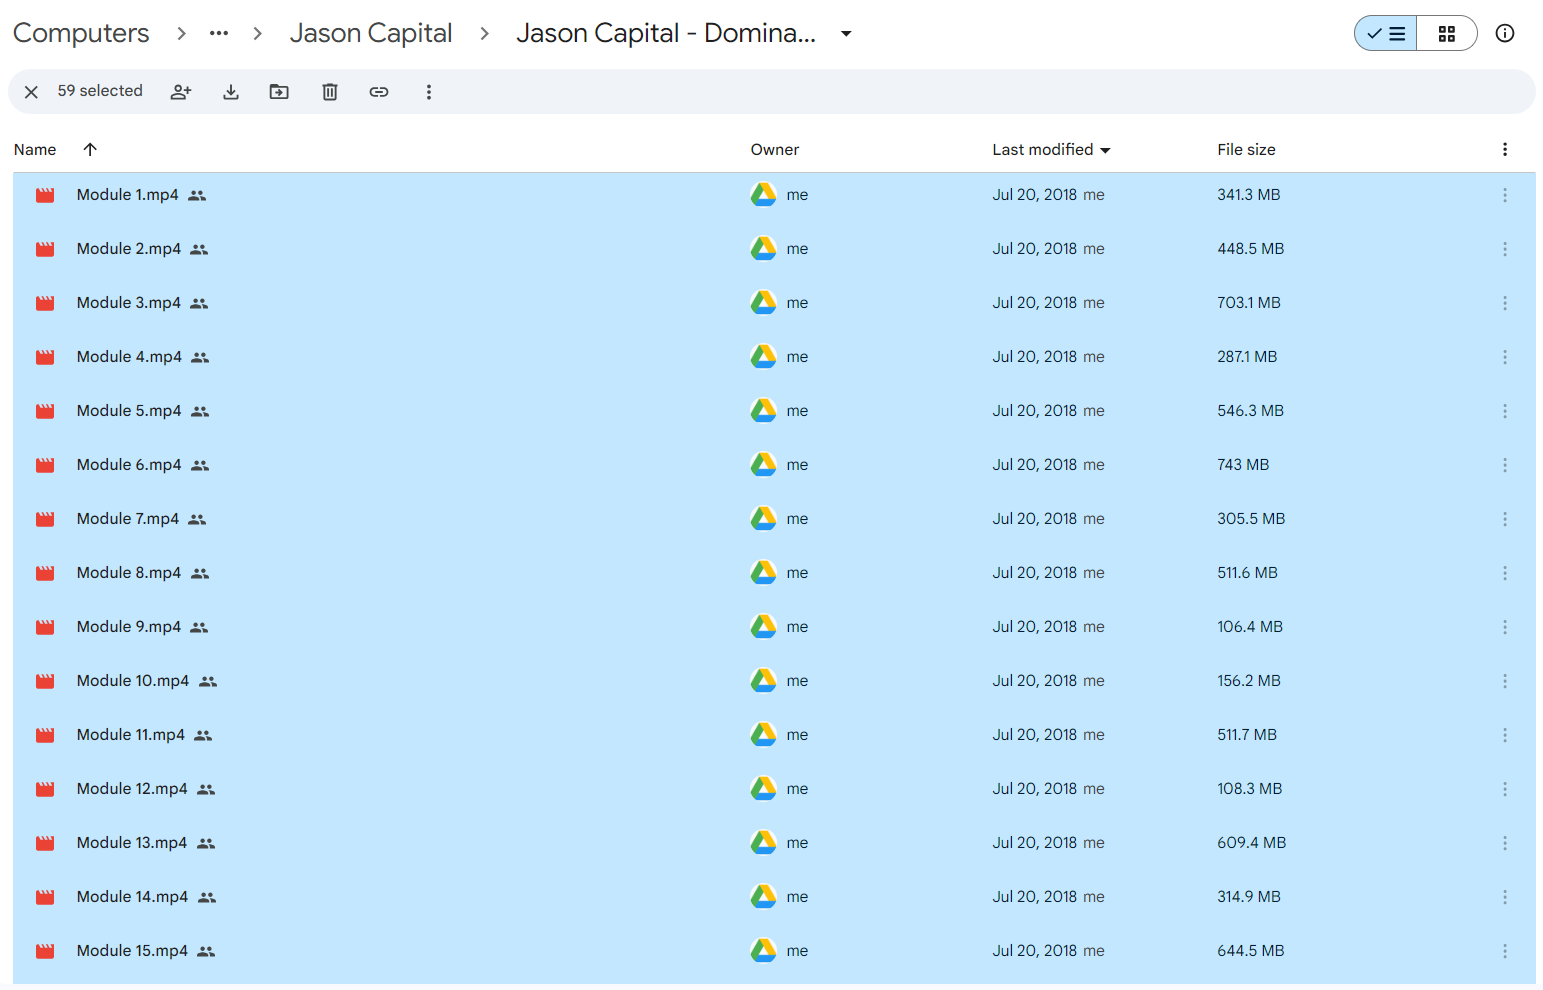Sort the list by Name column
Screen dimensions: 1543x990
pyautogui.click(x=35, y=150)
